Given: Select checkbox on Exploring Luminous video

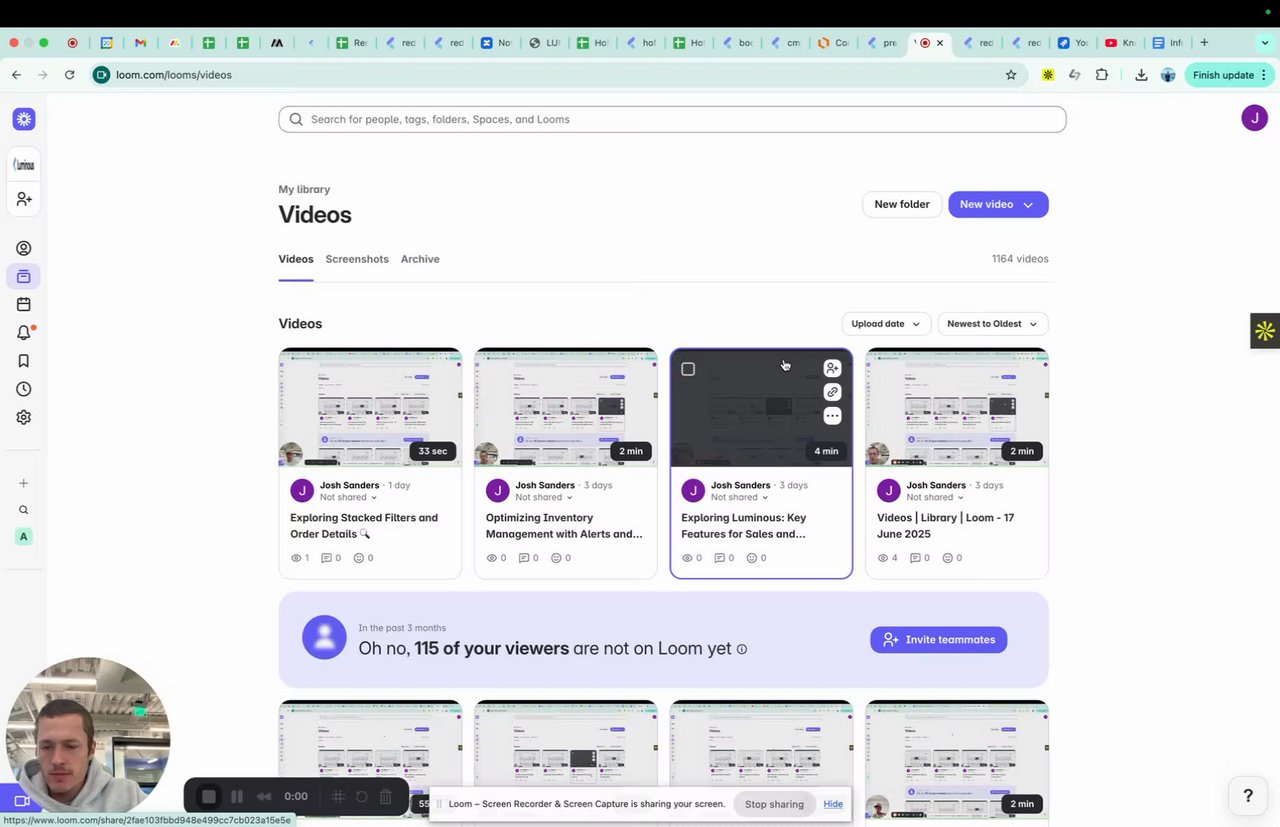Looking at the screenshot, I should 688,369.
